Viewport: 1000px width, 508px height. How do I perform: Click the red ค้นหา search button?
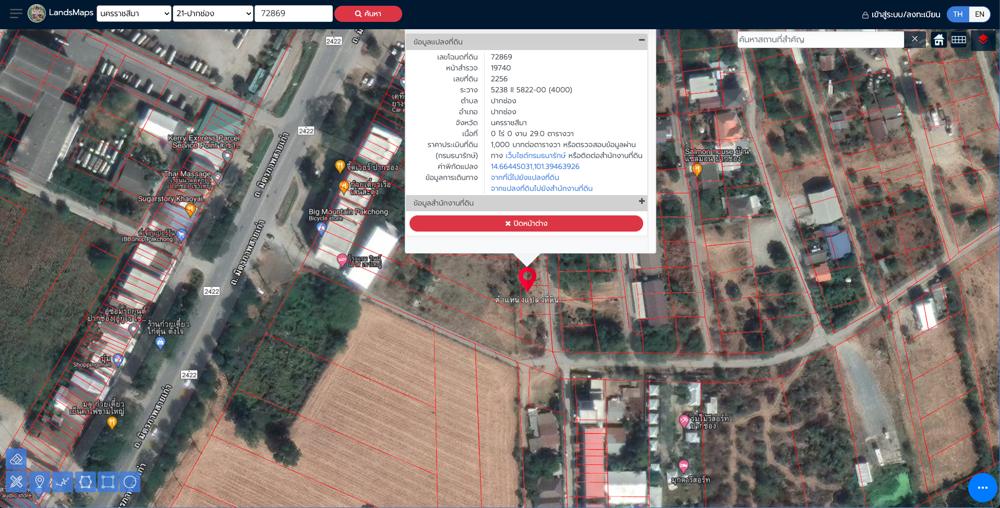tap(368, 13)
